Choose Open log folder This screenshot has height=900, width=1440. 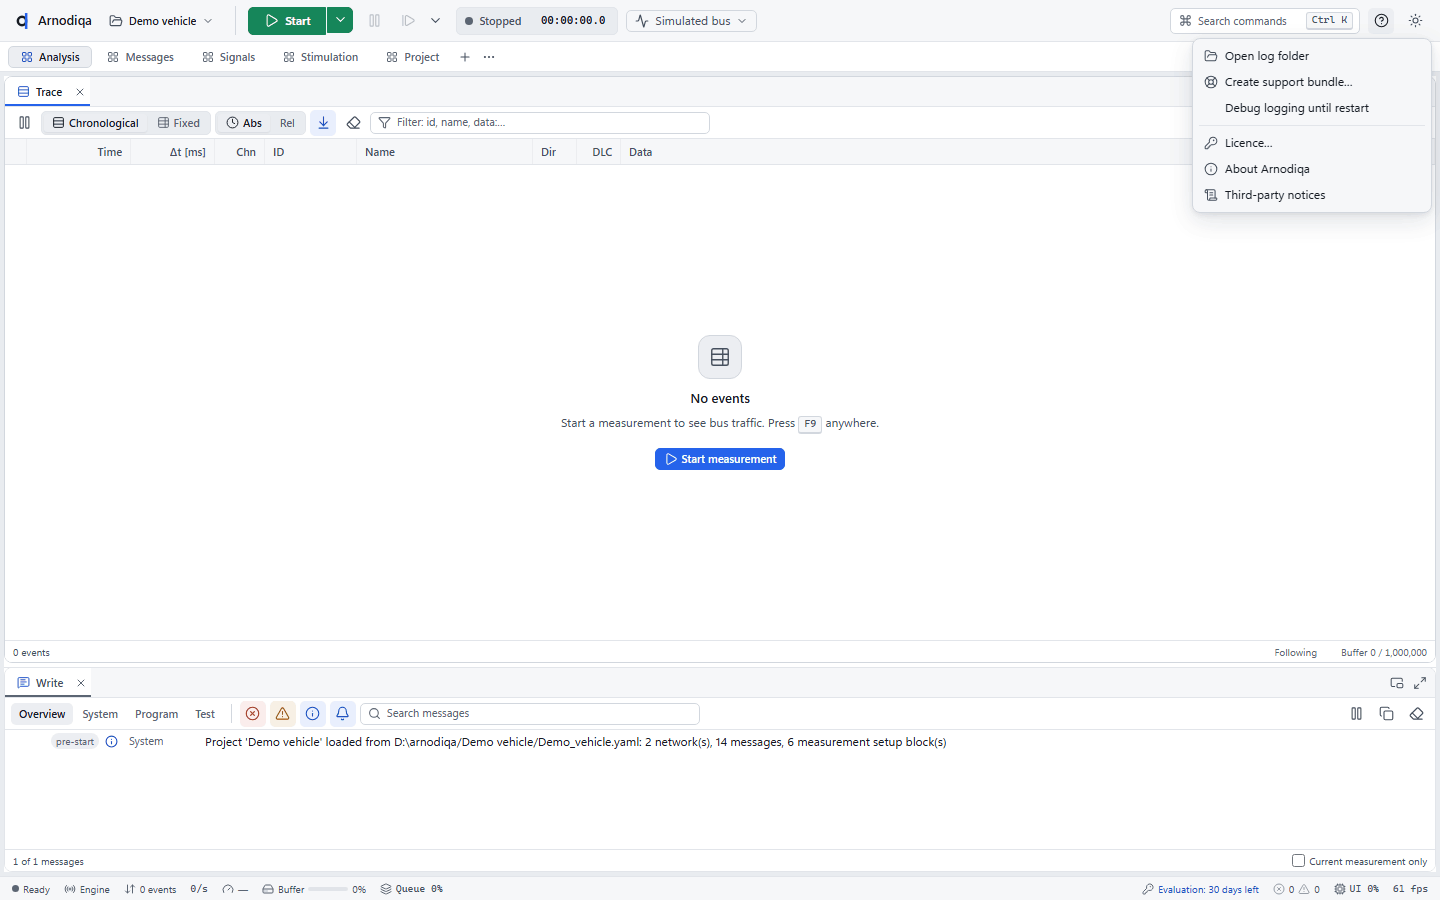[1312, 56]
